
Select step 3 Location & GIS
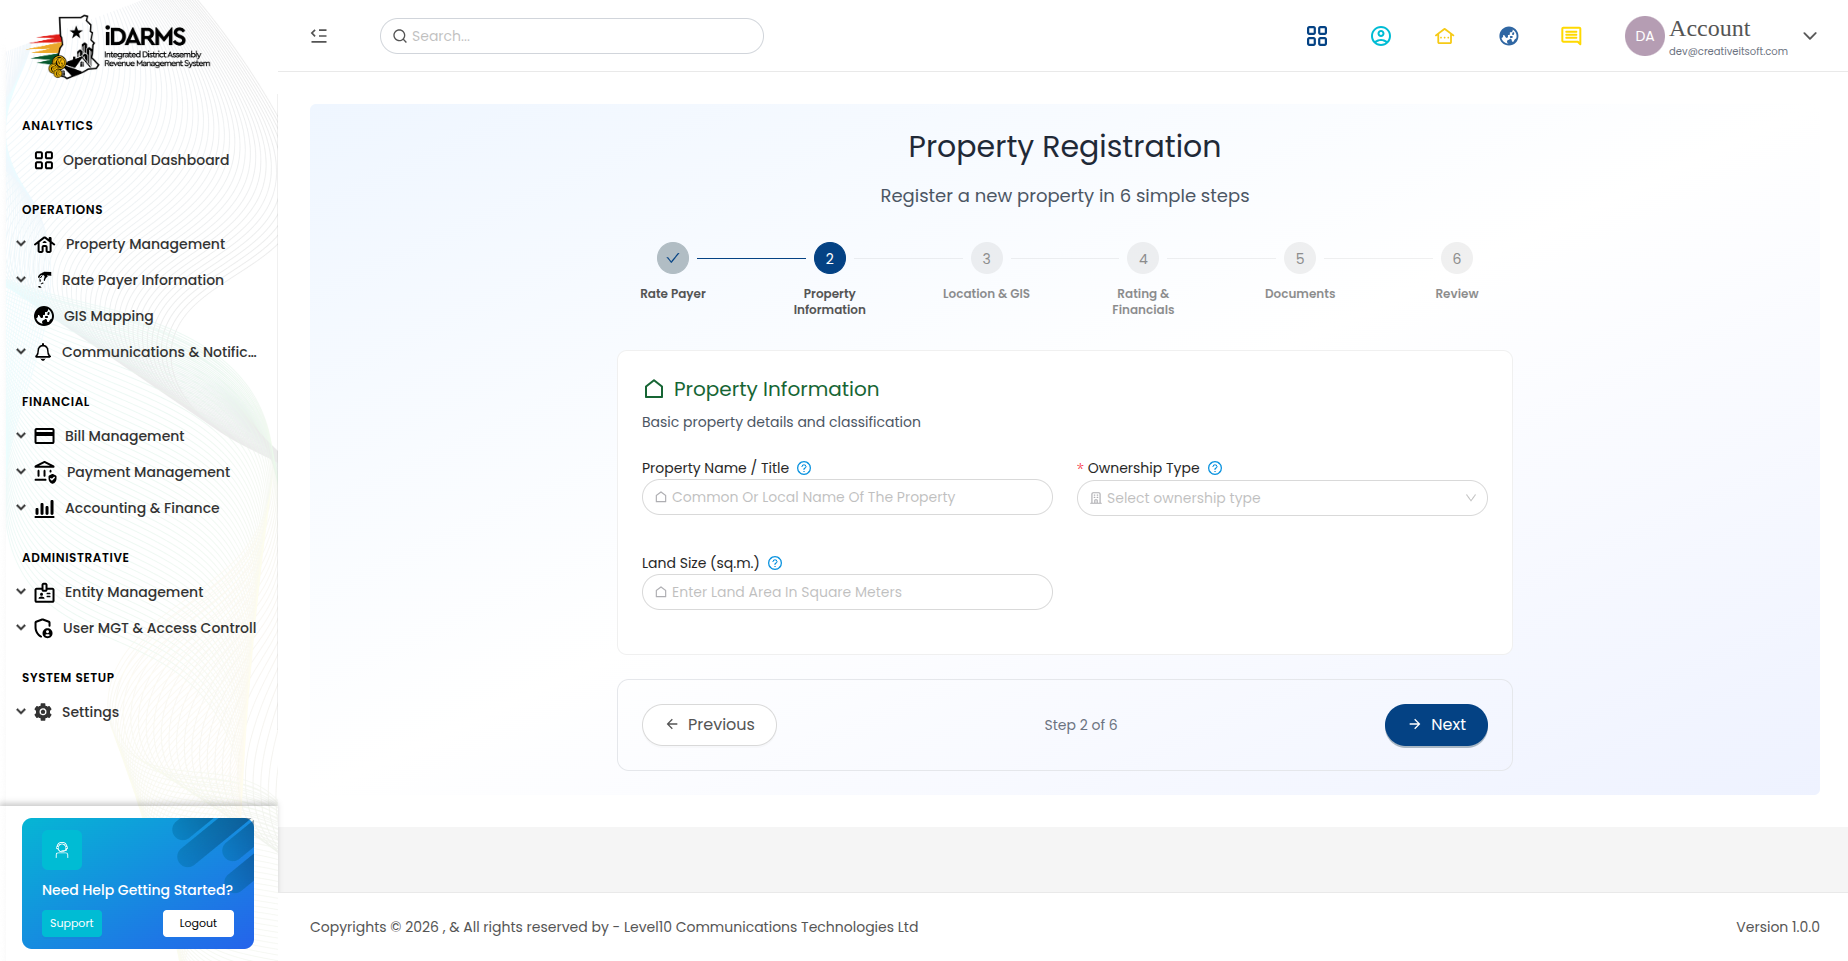[x=986, y=259]
